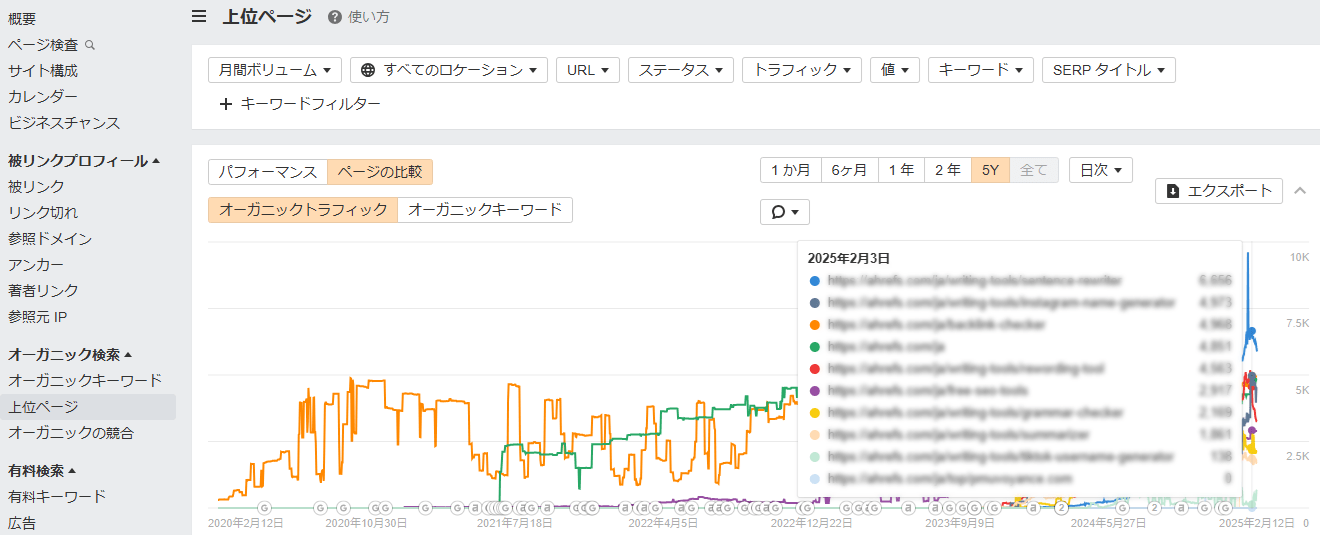Open the comment bubble dropdown
1320x535 pixels.
pyautogui.click(x=785, y=212)
